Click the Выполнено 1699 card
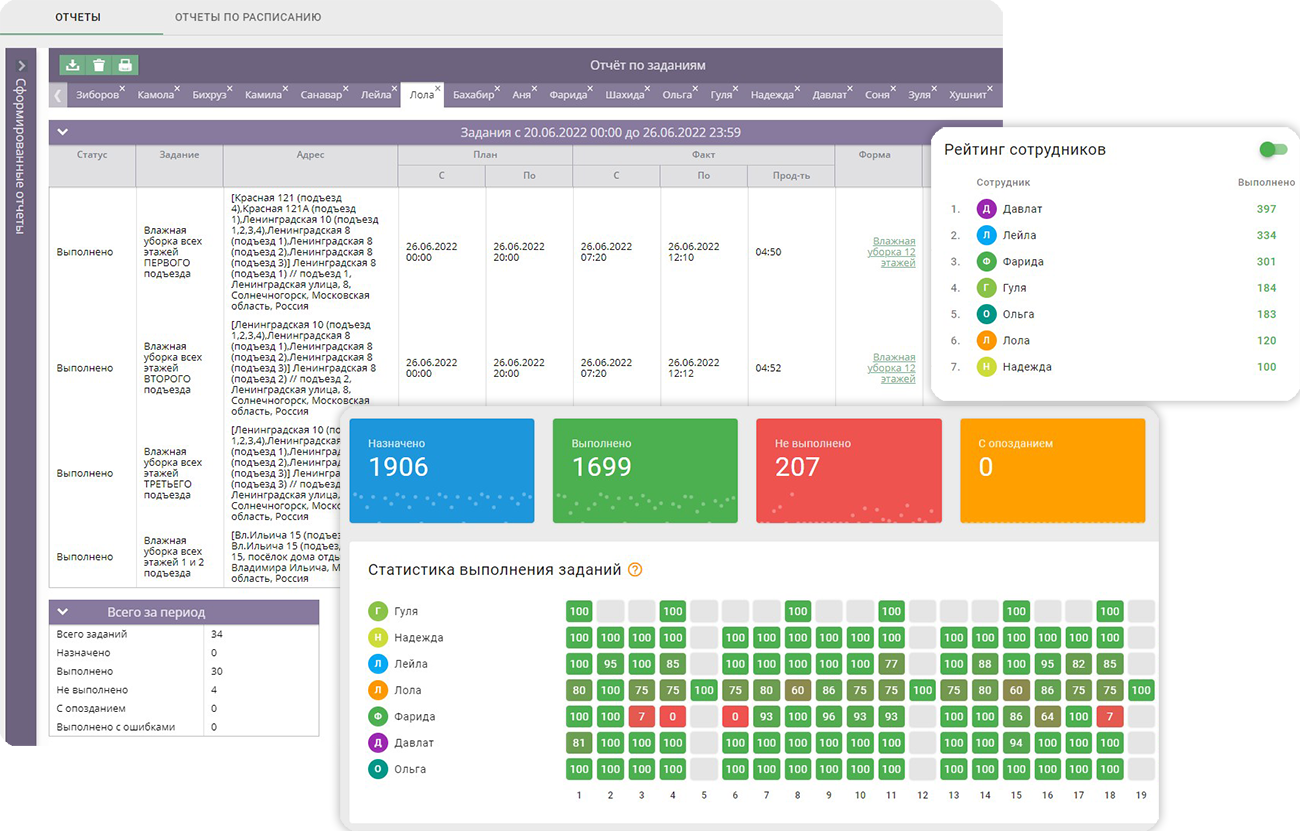The image size is (1300, 831). 645,470
